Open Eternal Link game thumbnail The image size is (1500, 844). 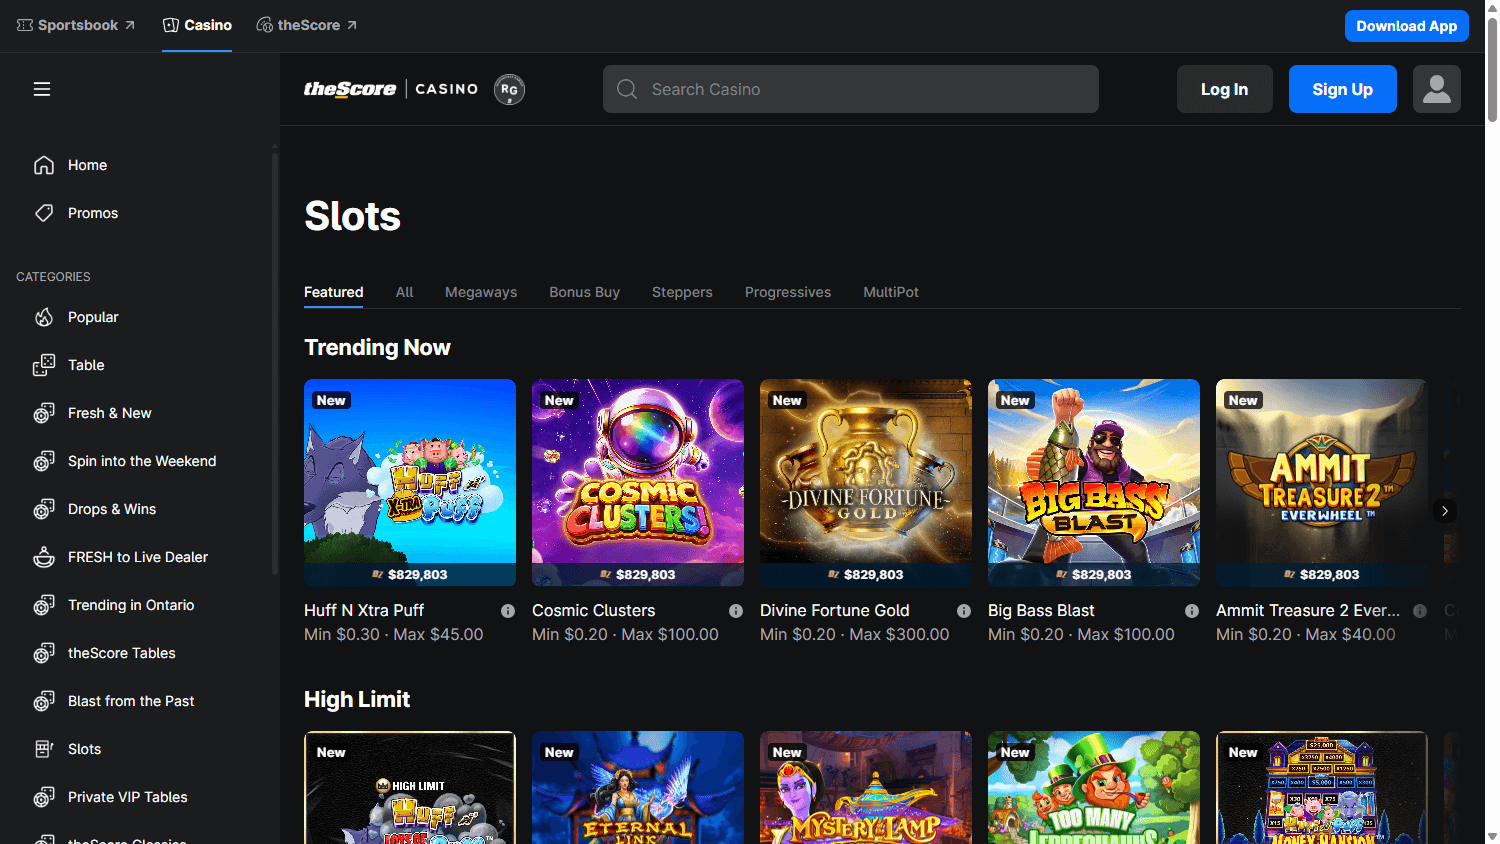[638, 788]
